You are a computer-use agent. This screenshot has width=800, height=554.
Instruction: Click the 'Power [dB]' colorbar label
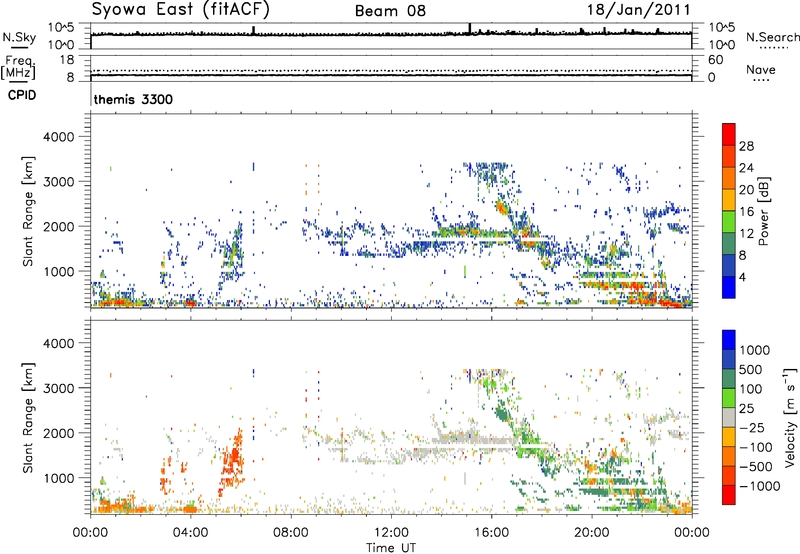(763, 211)
